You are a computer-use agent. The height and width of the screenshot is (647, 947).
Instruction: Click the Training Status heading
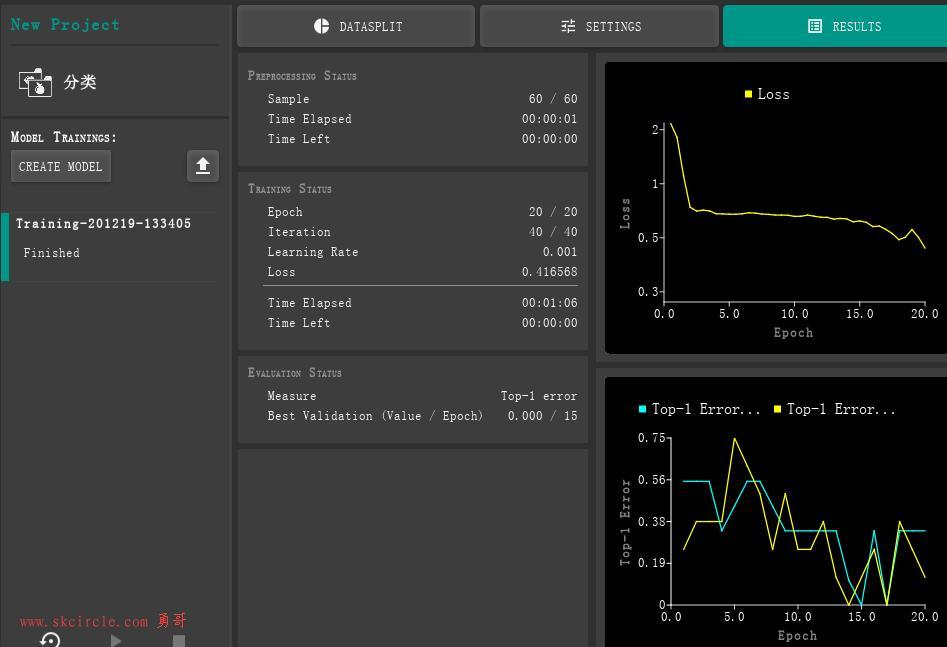[290, 188]
